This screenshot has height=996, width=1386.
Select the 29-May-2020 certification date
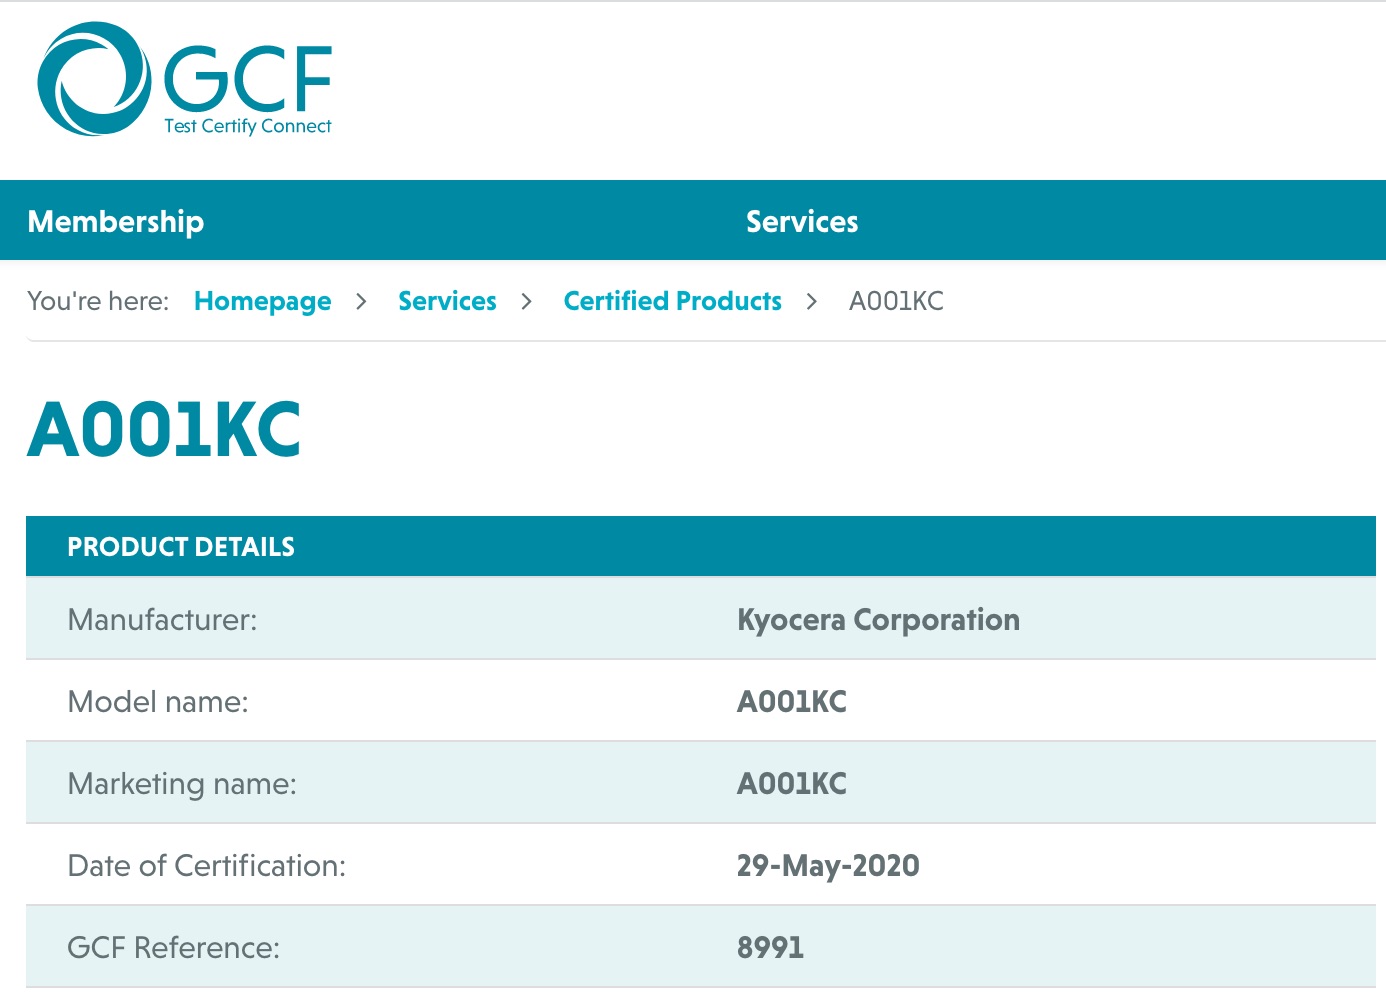pos(827,866)
